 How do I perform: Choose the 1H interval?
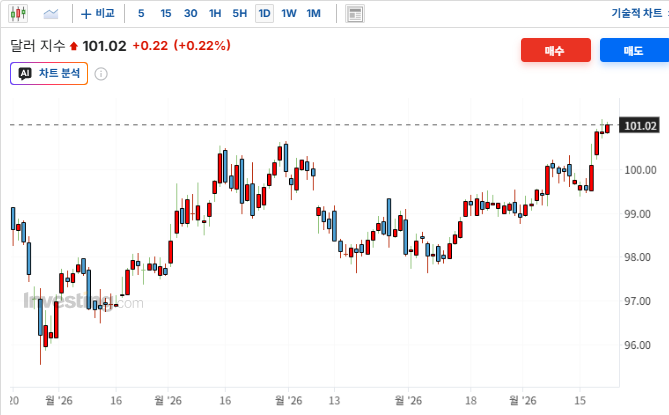pos(215,14)
